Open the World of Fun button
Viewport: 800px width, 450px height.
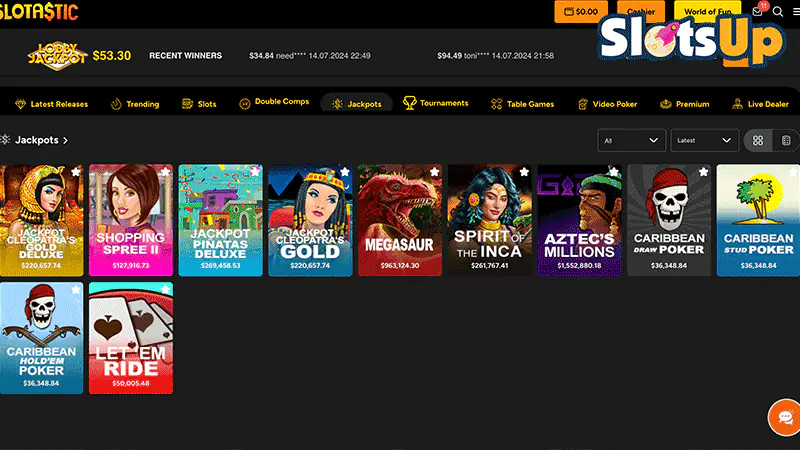(707, 11)
